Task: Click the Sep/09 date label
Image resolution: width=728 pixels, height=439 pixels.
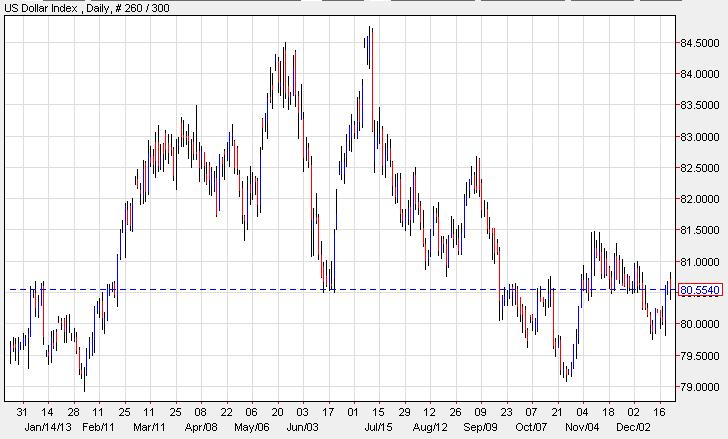Action: pos(481,427)
